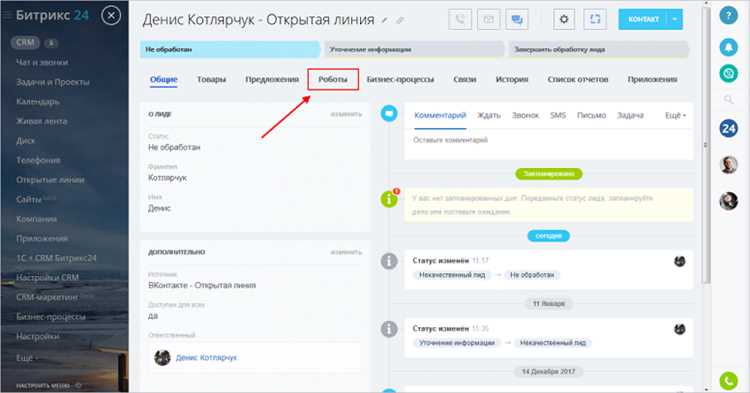The height and width of the screenshot is (393, 750).
Task: Click info icon beside the 11:35 status change
Action: pyautogui.click(x=389, y=329)
